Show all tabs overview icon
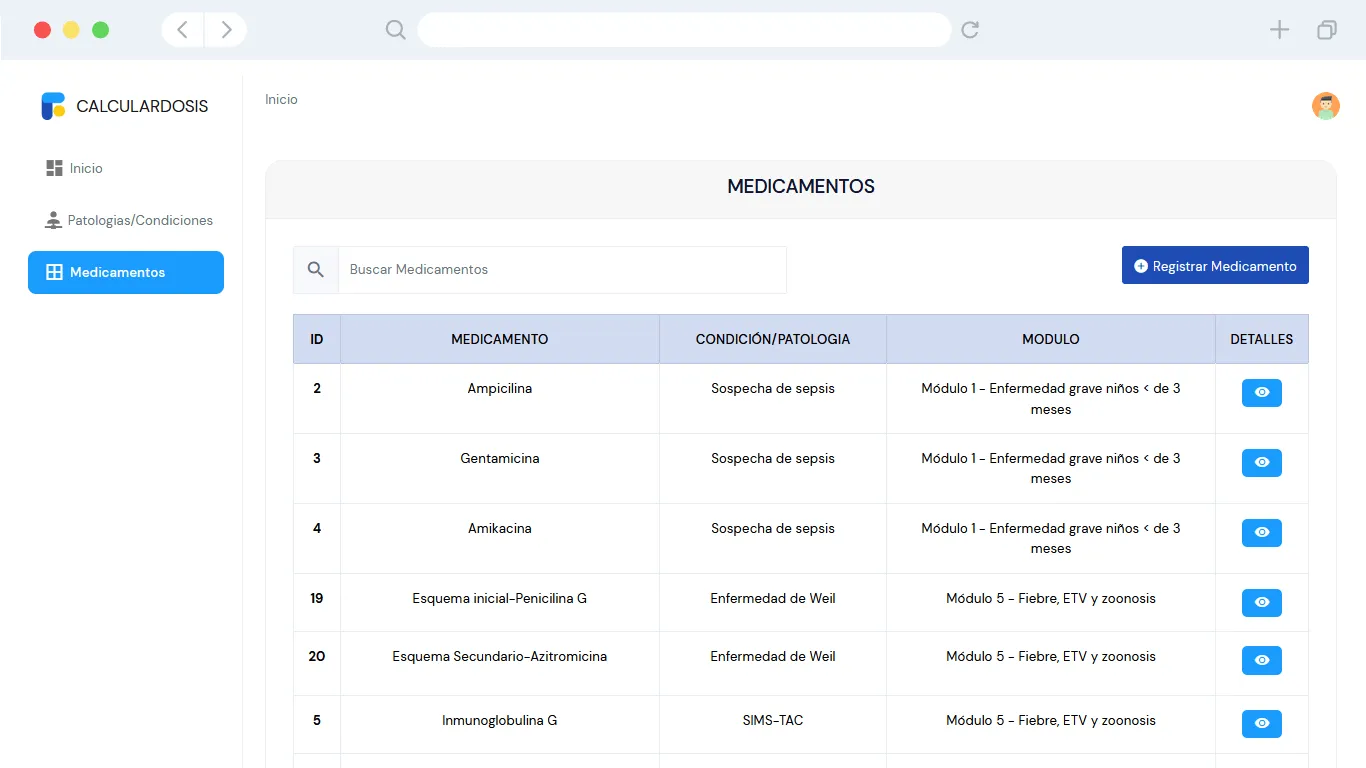The image size is (1366, 768). [1326, 30]
